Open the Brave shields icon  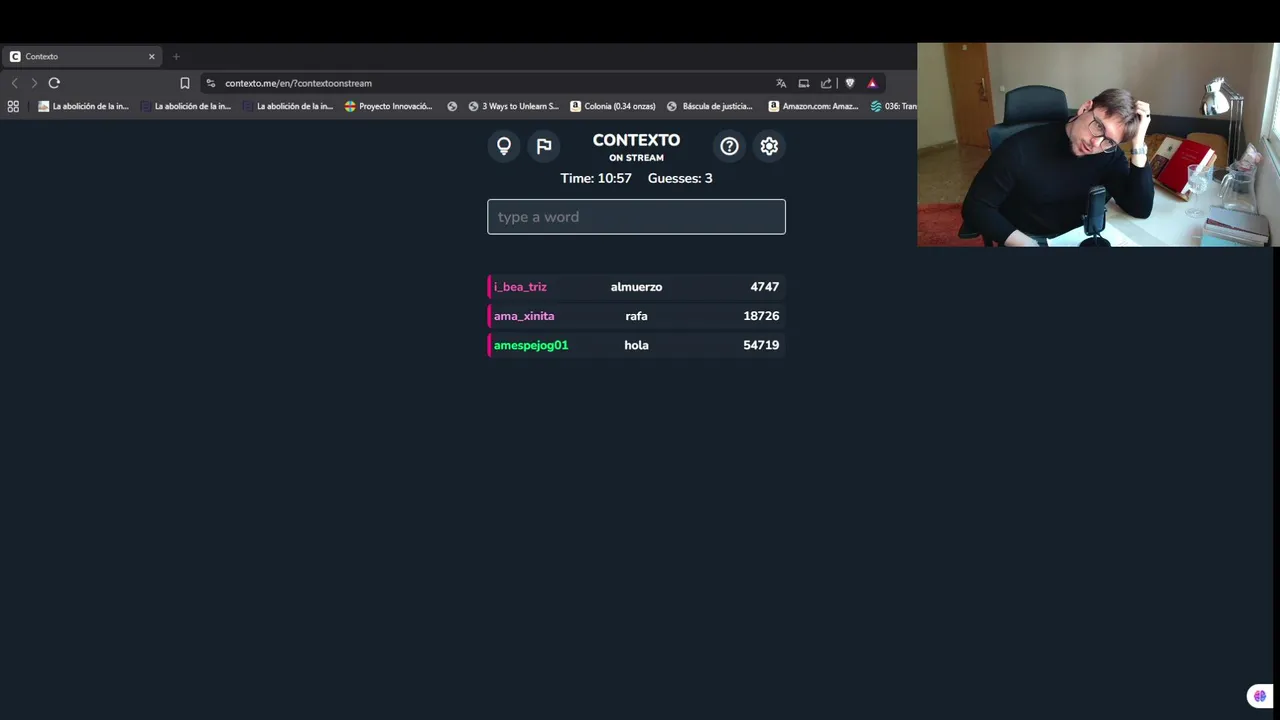pos(850,83)
